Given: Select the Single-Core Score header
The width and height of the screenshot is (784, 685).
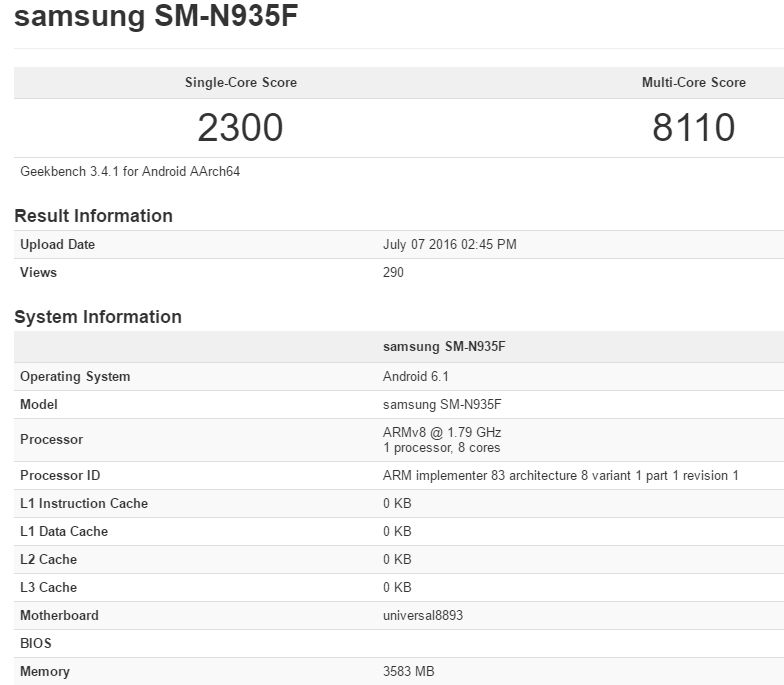Looking at the screenshot, I should [x=240, y=82].
